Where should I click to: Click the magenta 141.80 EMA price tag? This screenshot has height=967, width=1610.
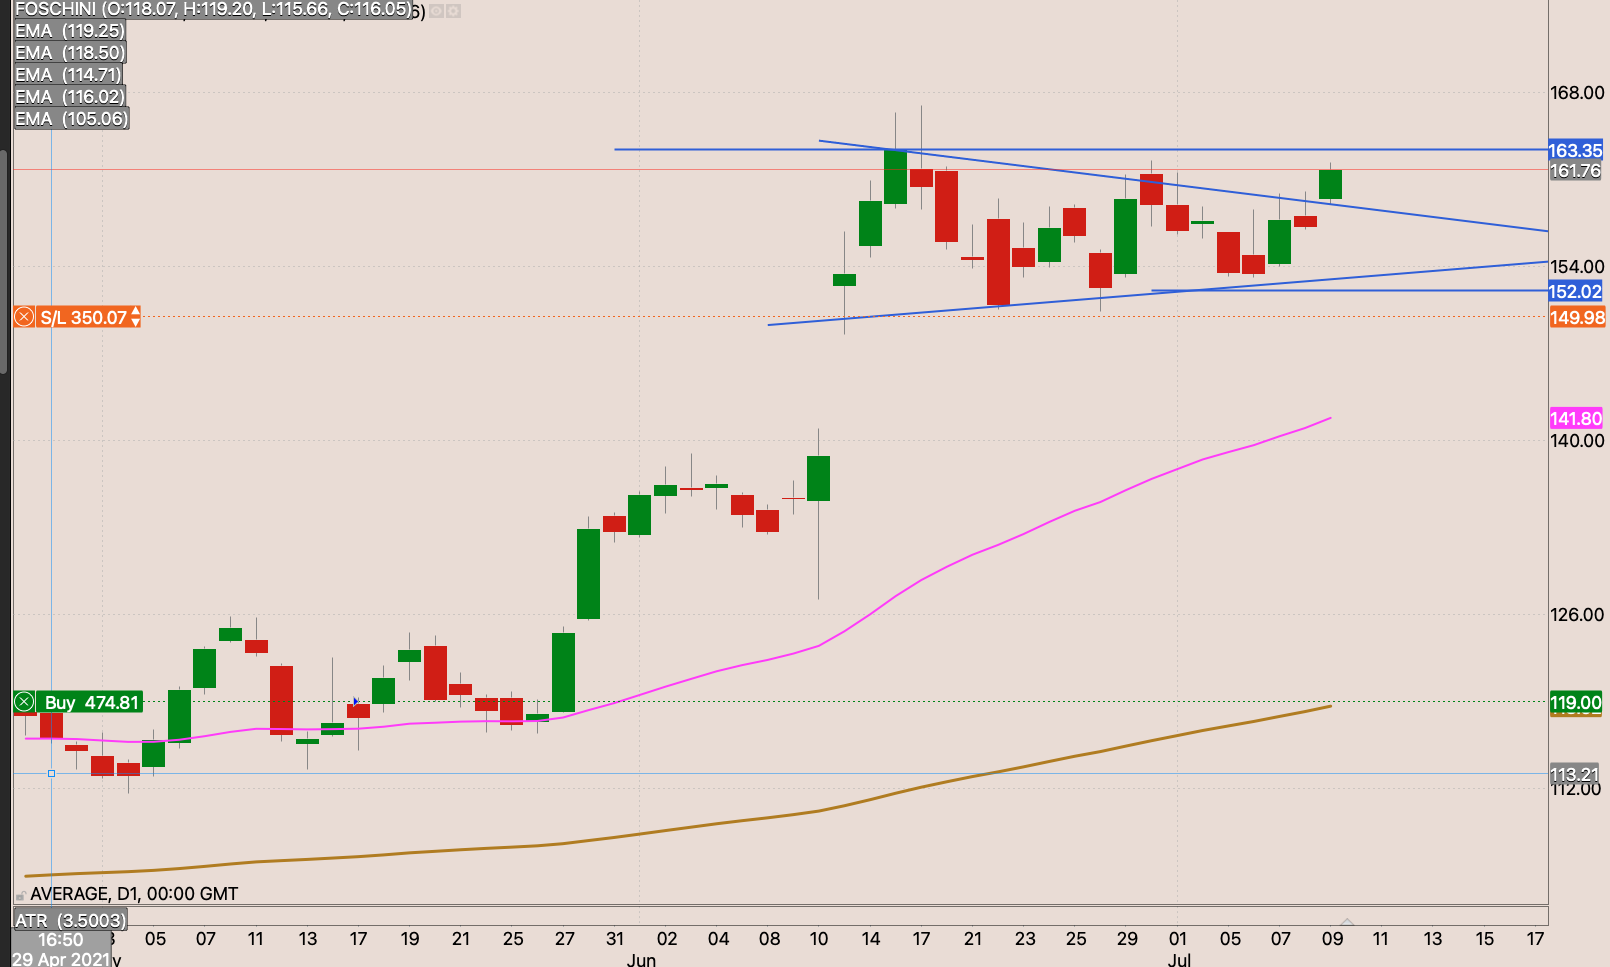coord(1575,419)
